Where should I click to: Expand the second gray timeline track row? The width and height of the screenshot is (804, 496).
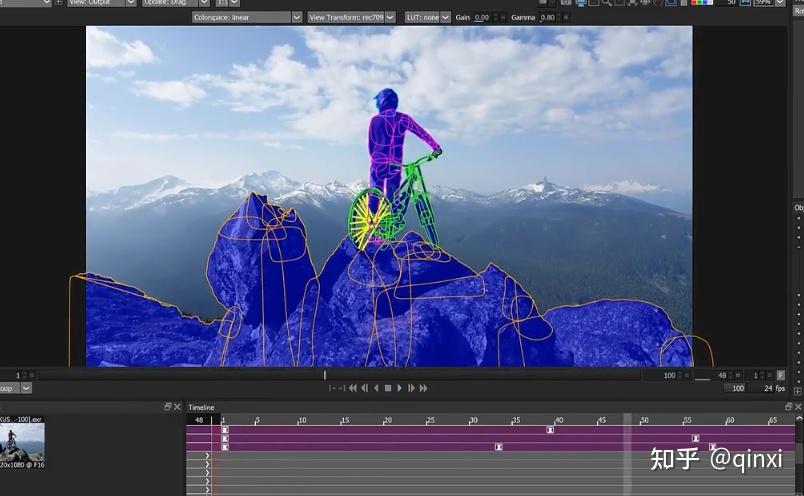[x=208, y=464]
